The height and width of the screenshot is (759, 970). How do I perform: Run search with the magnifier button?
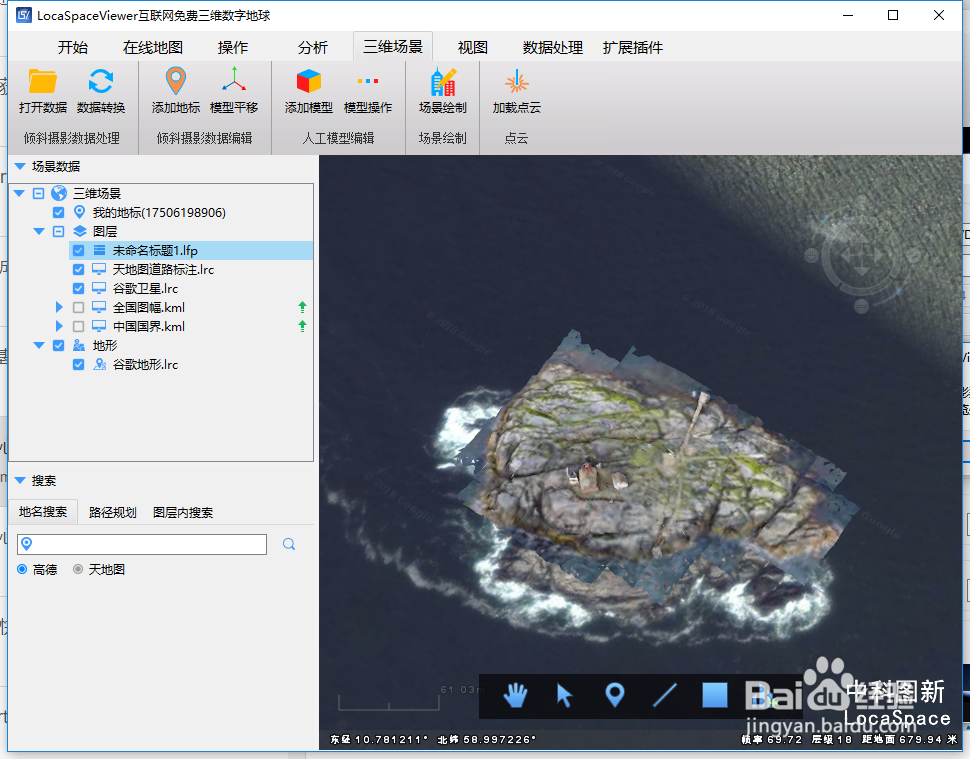pos(289,544)
